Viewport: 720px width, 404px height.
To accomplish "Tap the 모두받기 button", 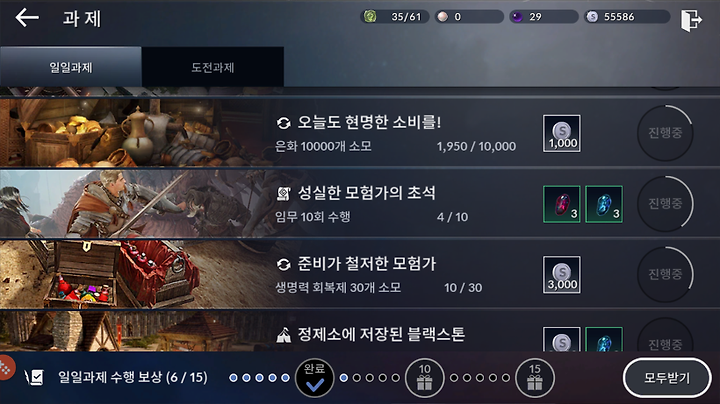I will pos(667,378).
